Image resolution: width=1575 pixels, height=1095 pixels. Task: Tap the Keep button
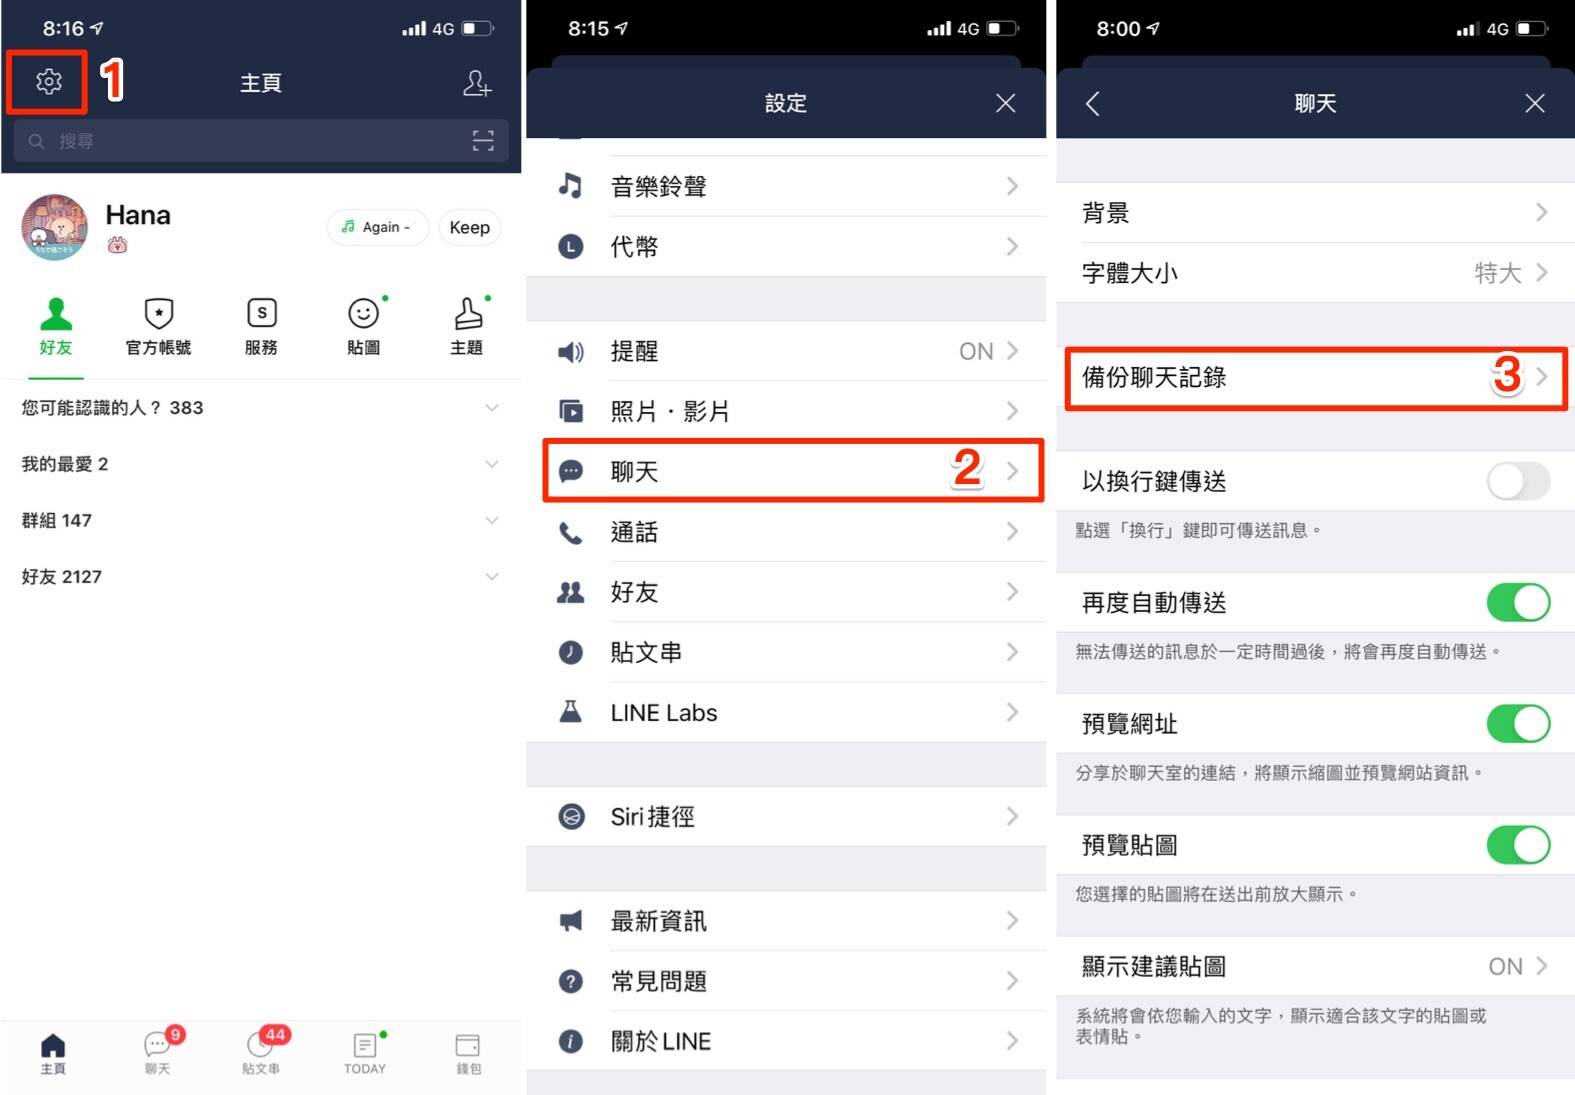469,227
